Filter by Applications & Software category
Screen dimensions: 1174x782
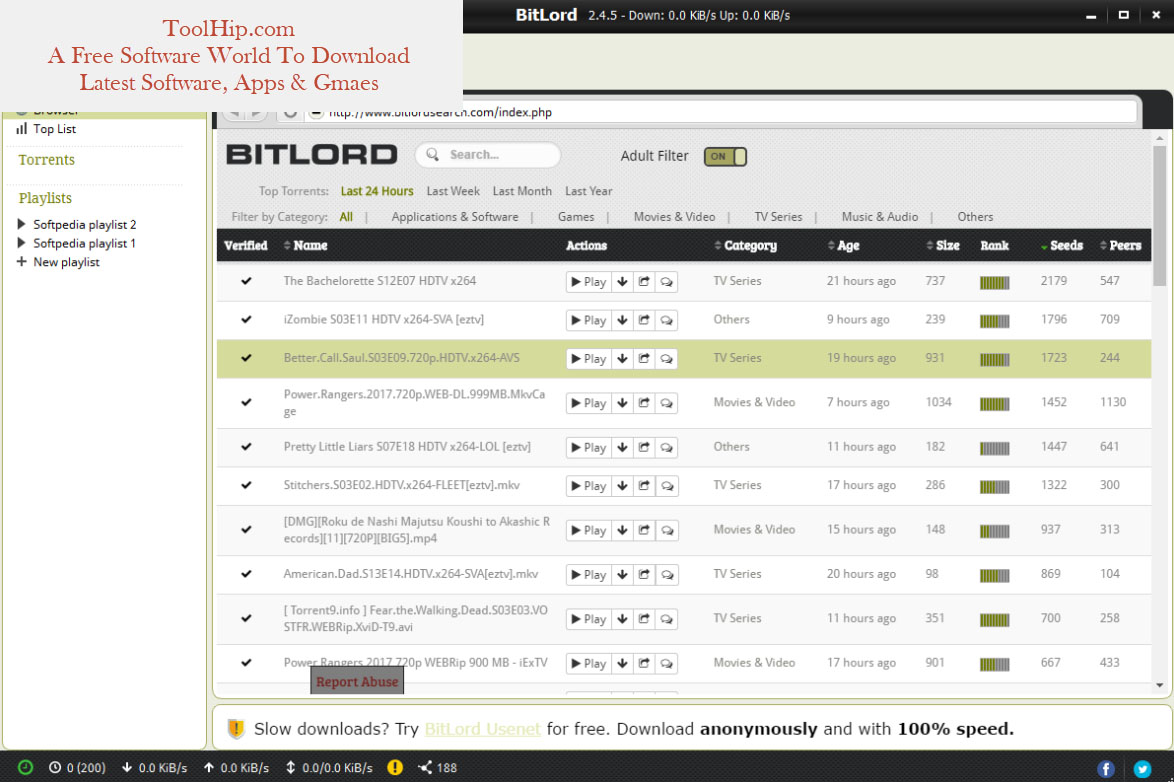(x=454, y=216)
